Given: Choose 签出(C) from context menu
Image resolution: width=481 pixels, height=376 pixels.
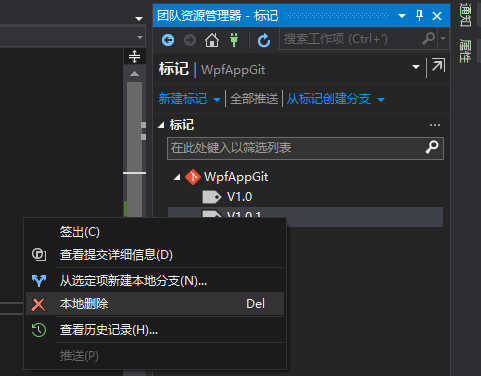Looking at the screenshot, I should pos(155,232).
